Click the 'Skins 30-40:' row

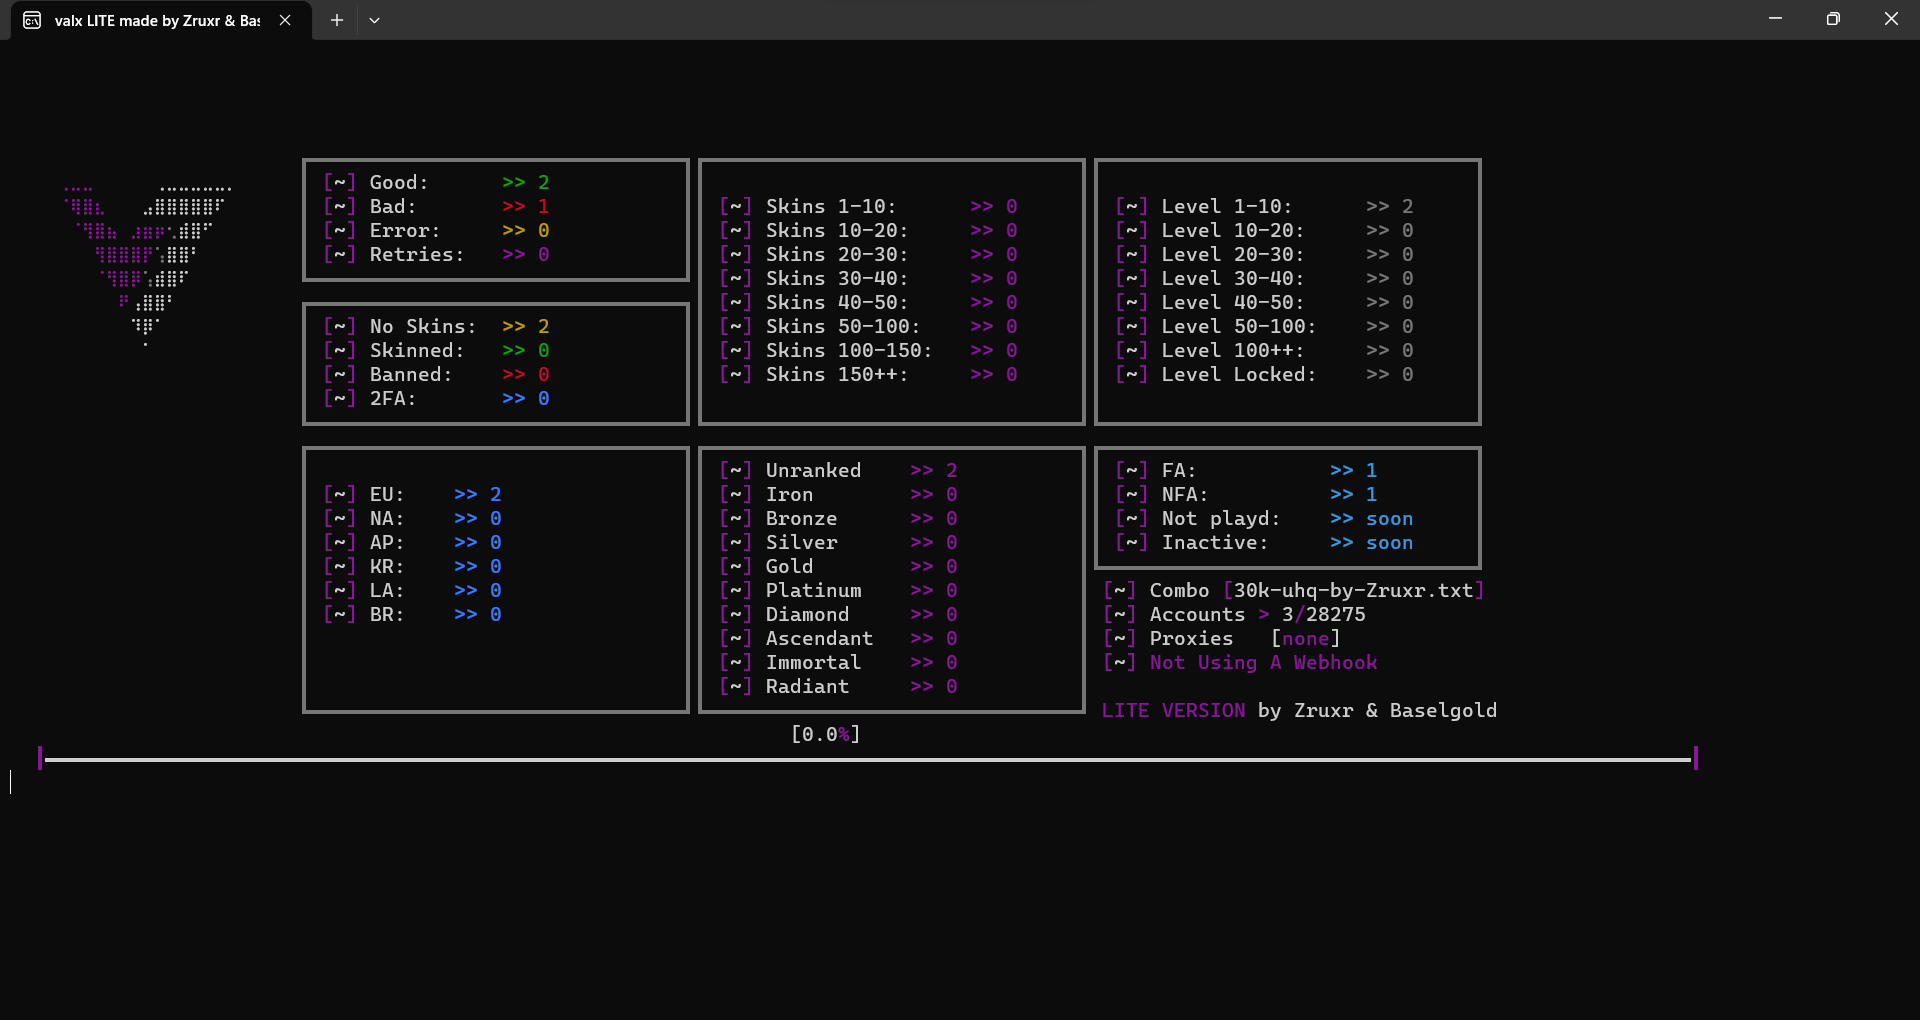(868, 278)
